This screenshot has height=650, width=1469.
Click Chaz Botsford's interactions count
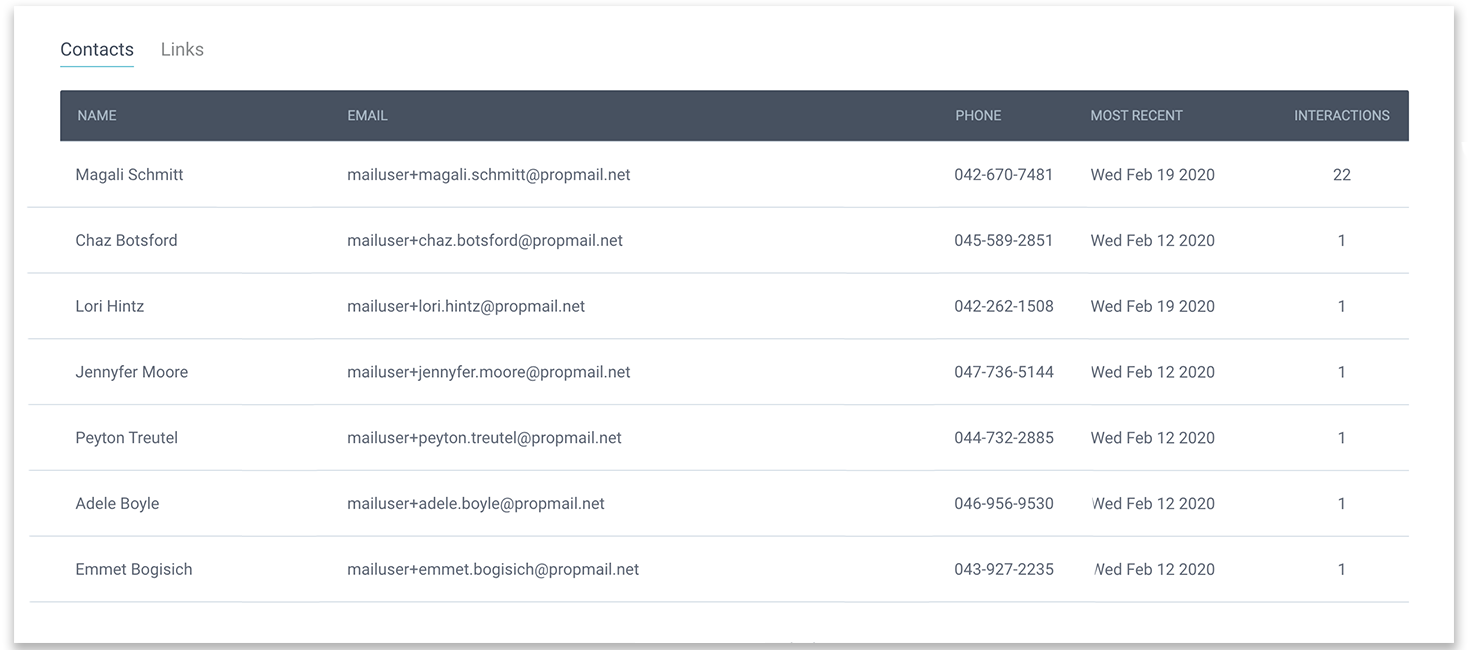[x=1342, y=241]
